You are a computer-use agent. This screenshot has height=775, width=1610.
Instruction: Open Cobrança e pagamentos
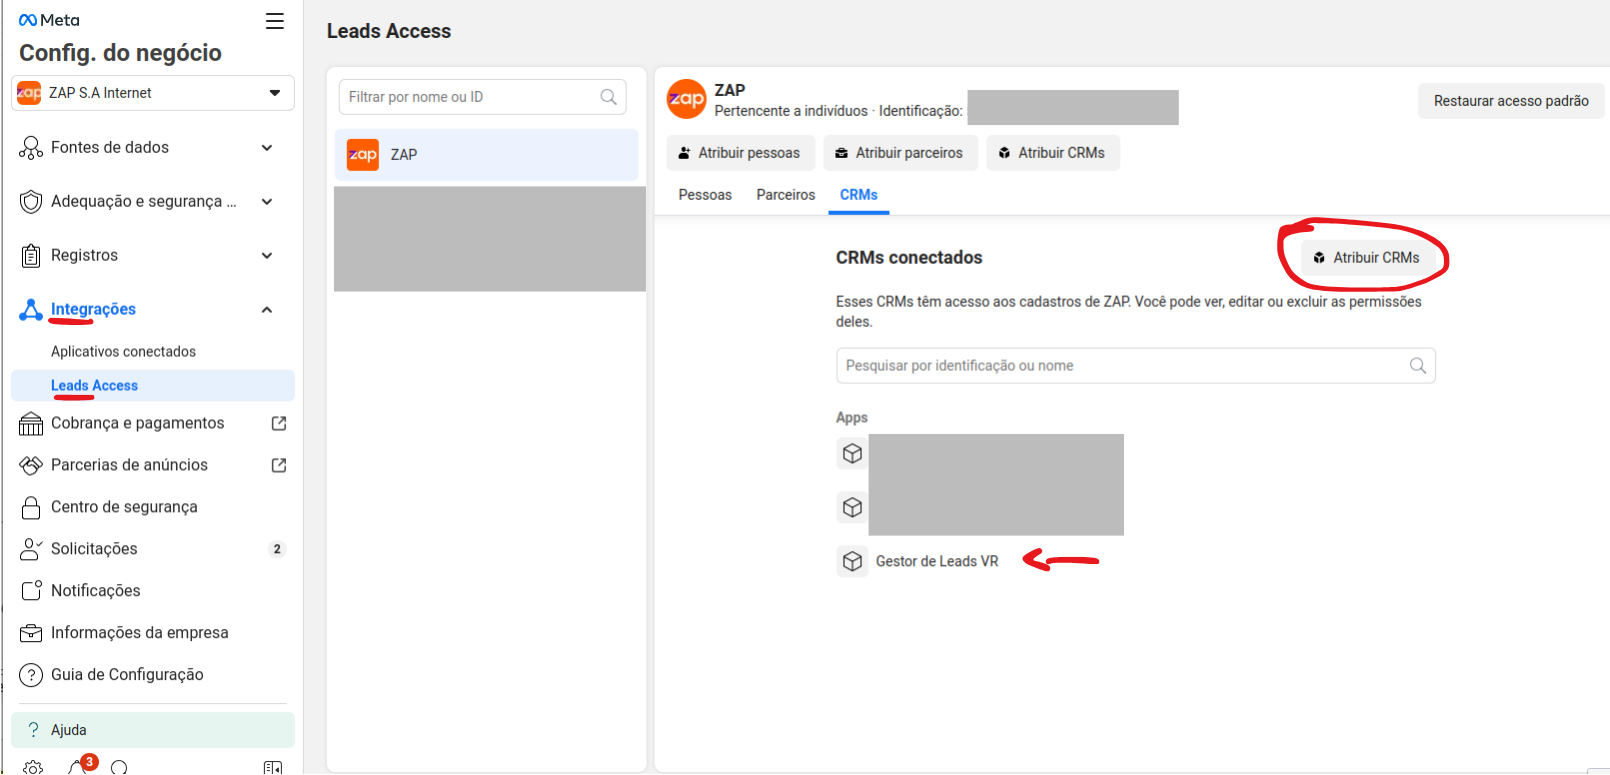click(138, 424)
